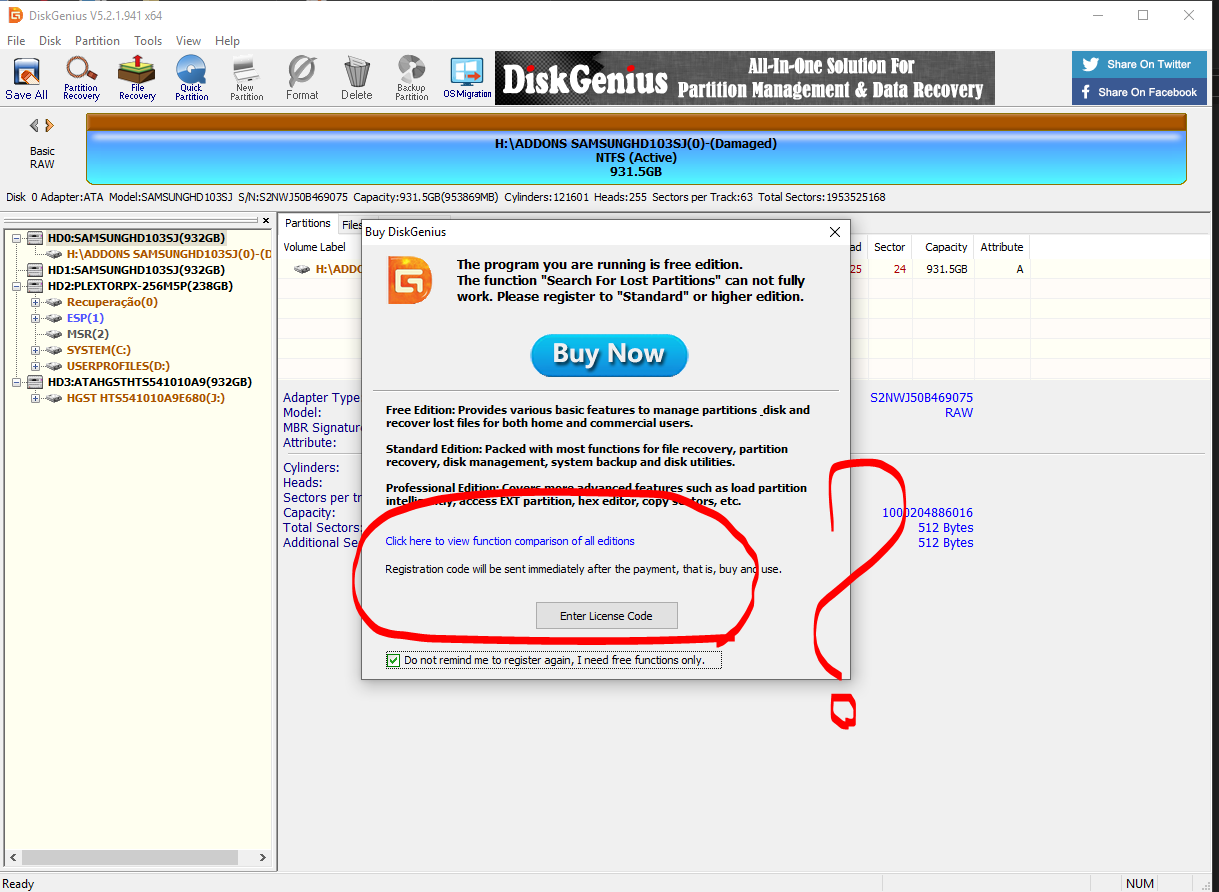
Task: Click the Attribute column header
Action: (1001, 247)
